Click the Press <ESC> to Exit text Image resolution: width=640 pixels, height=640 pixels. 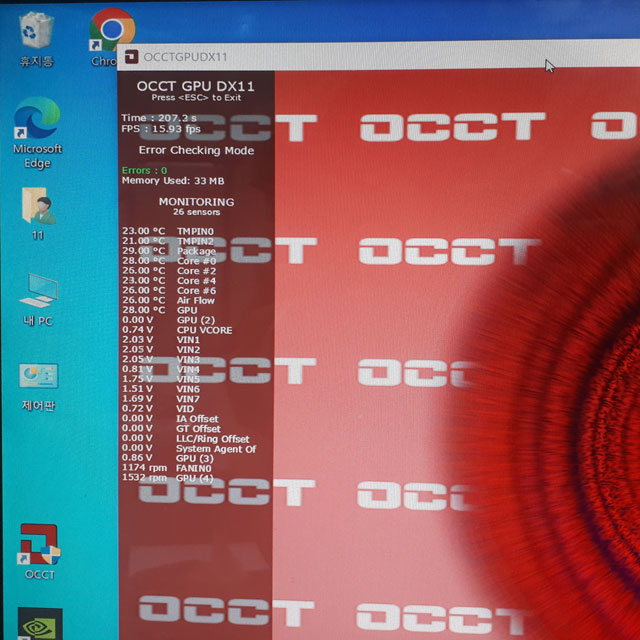(196, 98)
